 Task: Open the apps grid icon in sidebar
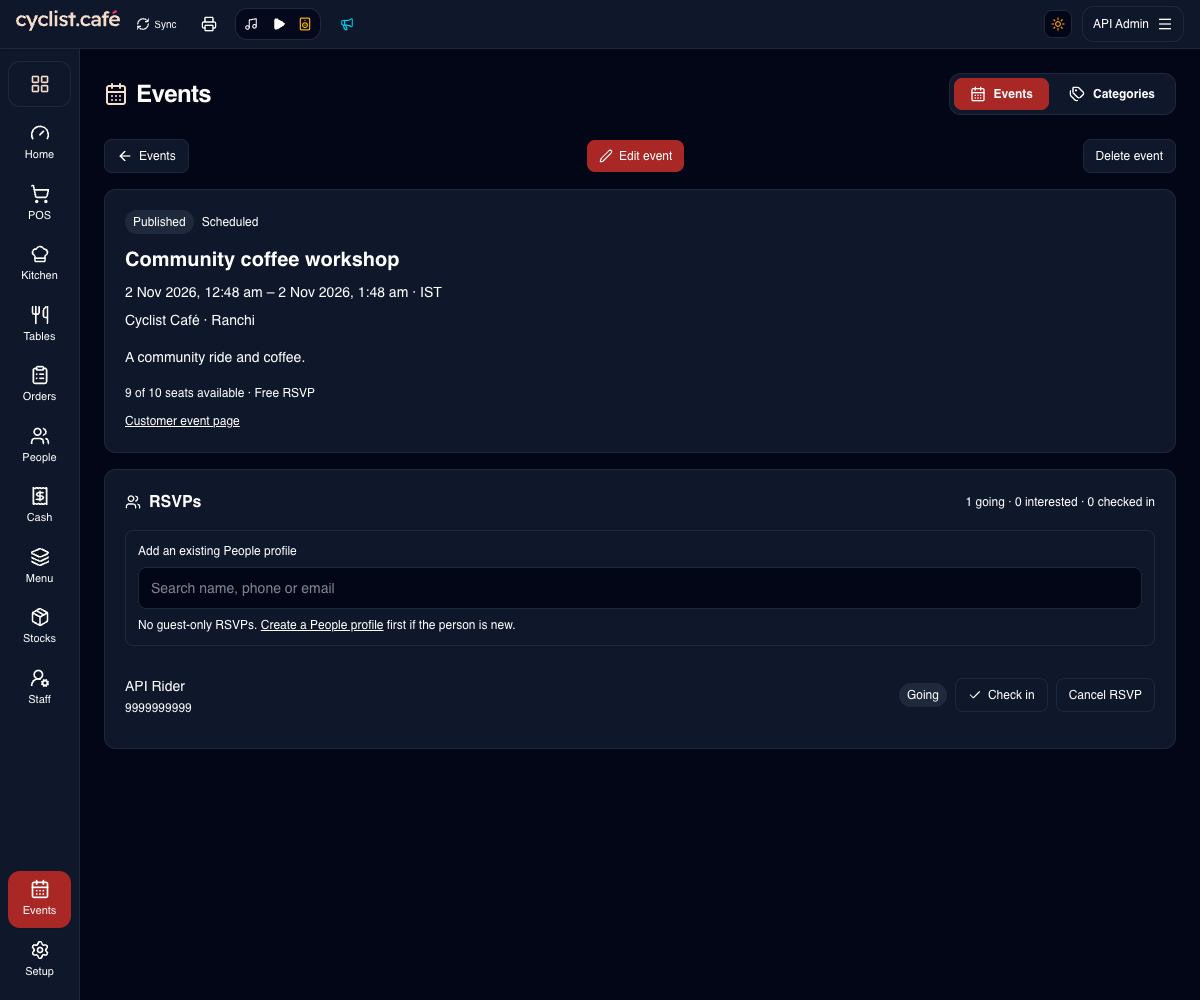pyautogui.click(x=40, y=84)
